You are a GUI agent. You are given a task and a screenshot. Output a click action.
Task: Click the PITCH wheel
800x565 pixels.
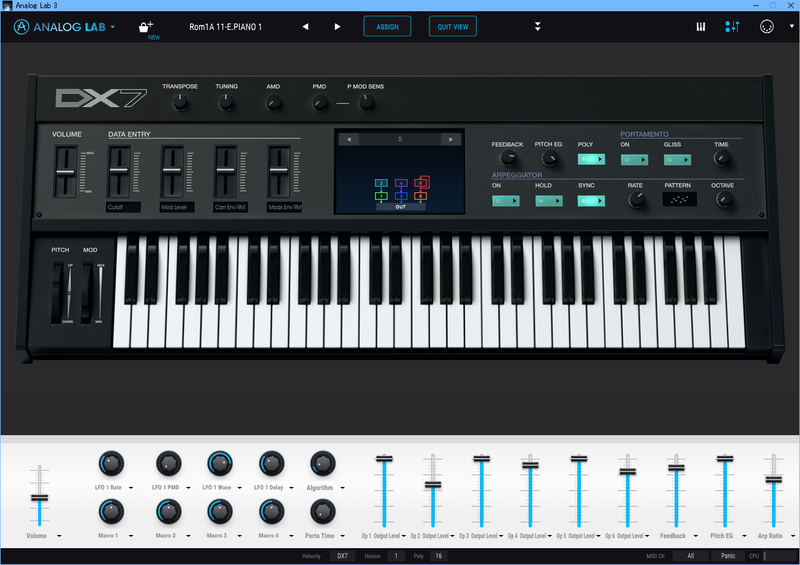tap(60, 292)
